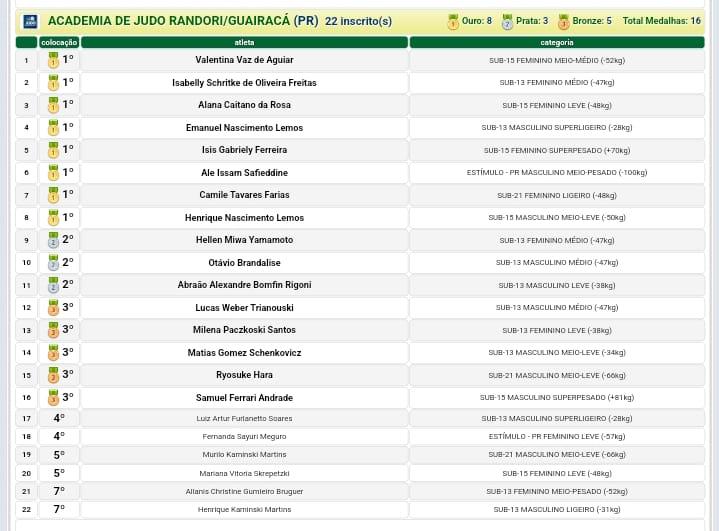This screenshot has width=719, height=531.
Task: Select athlete name Emanuel Nascimento Lemos
Action: click(x=244, y=127)
